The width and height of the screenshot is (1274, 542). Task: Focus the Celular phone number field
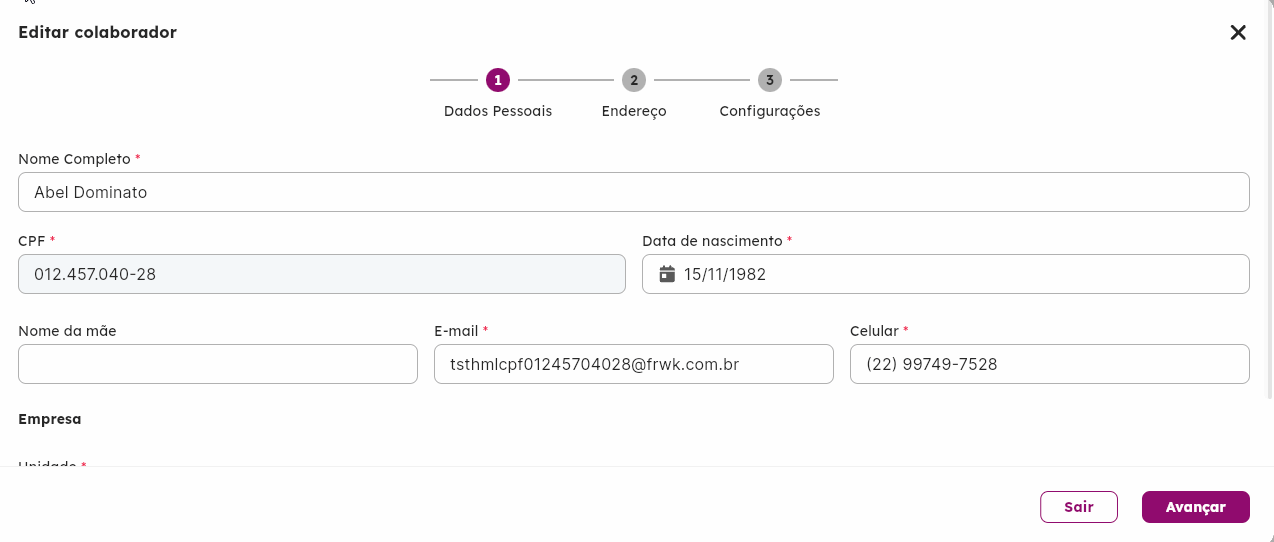click(x=1050, y=364)
